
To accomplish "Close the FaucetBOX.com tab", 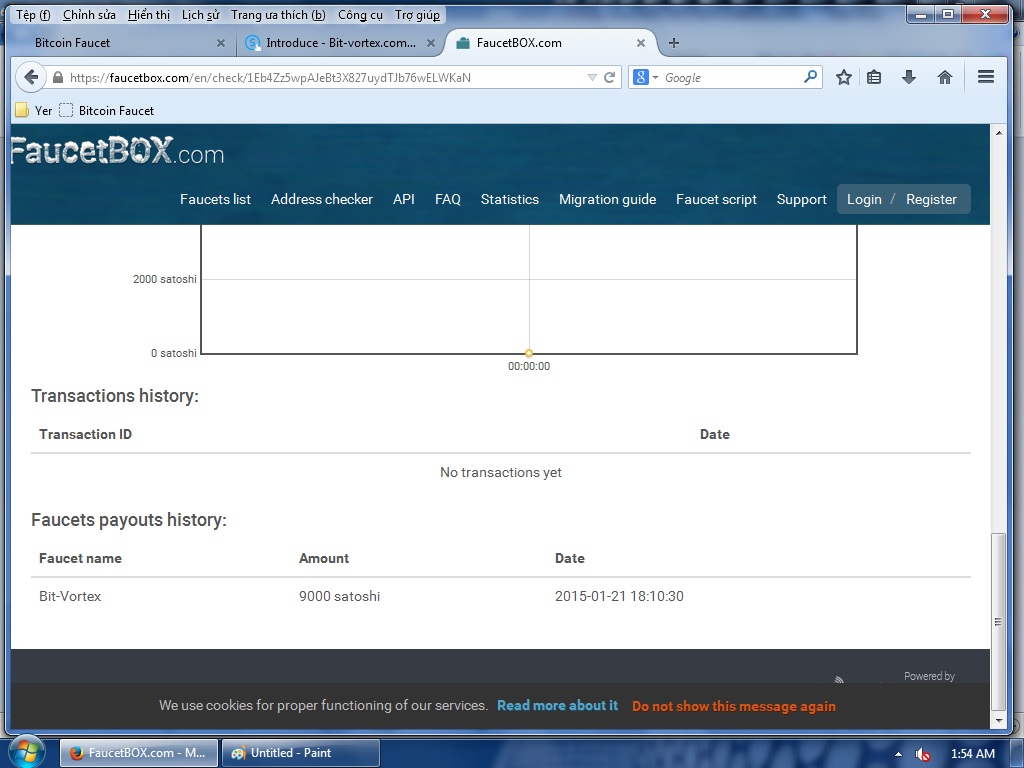I will click(x=641, y=42).
